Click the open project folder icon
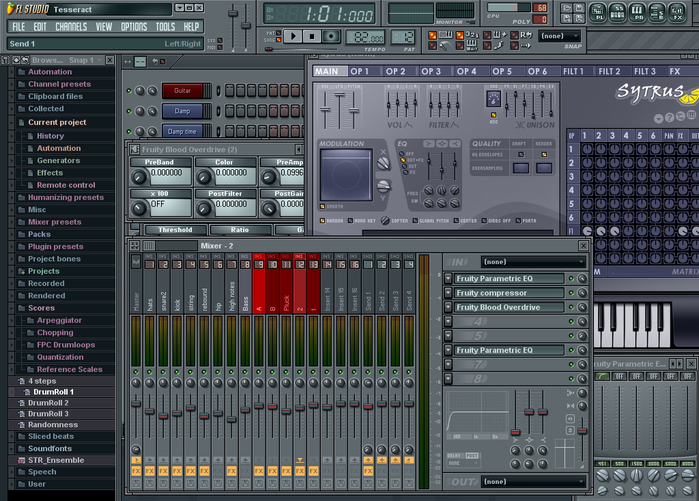 567,8
